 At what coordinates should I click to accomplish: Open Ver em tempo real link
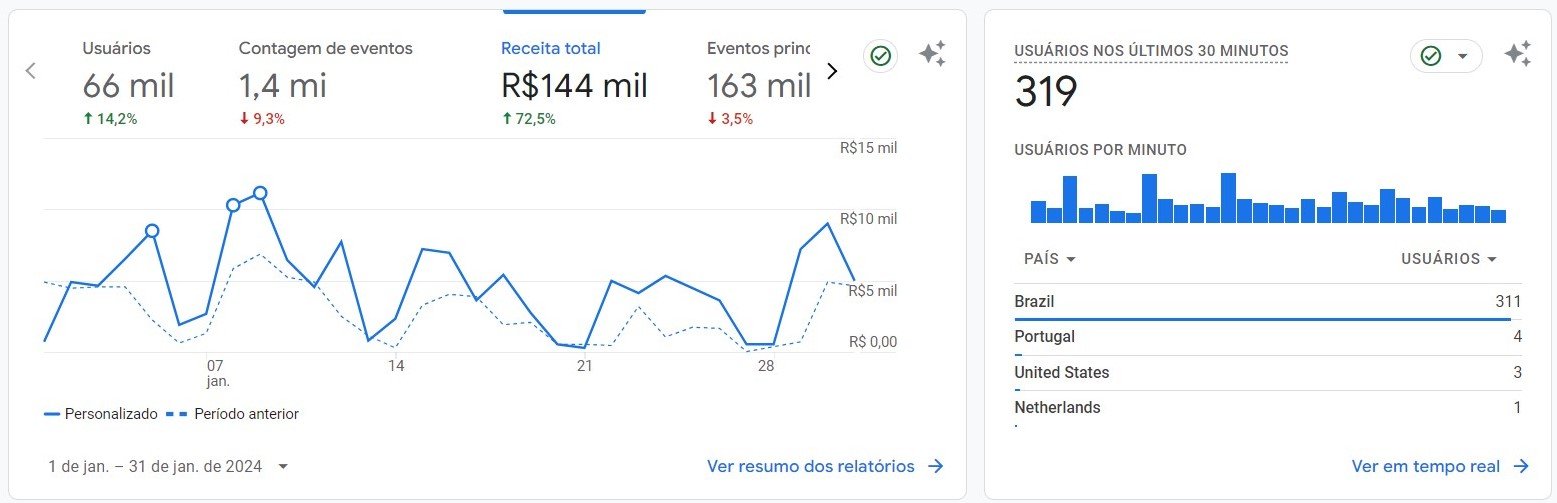pyautogui.click(x=1425, y=466)
